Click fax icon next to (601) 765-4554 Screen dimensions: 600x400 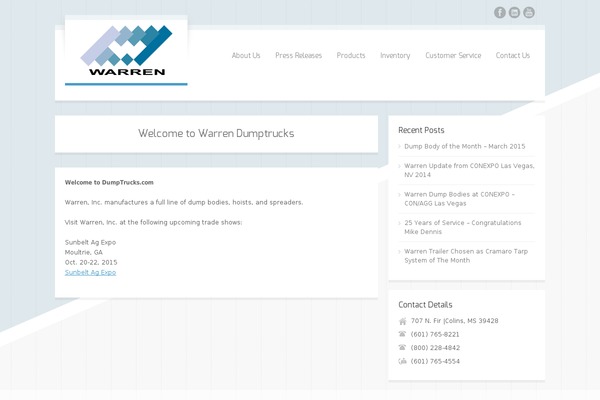(402, 361)
